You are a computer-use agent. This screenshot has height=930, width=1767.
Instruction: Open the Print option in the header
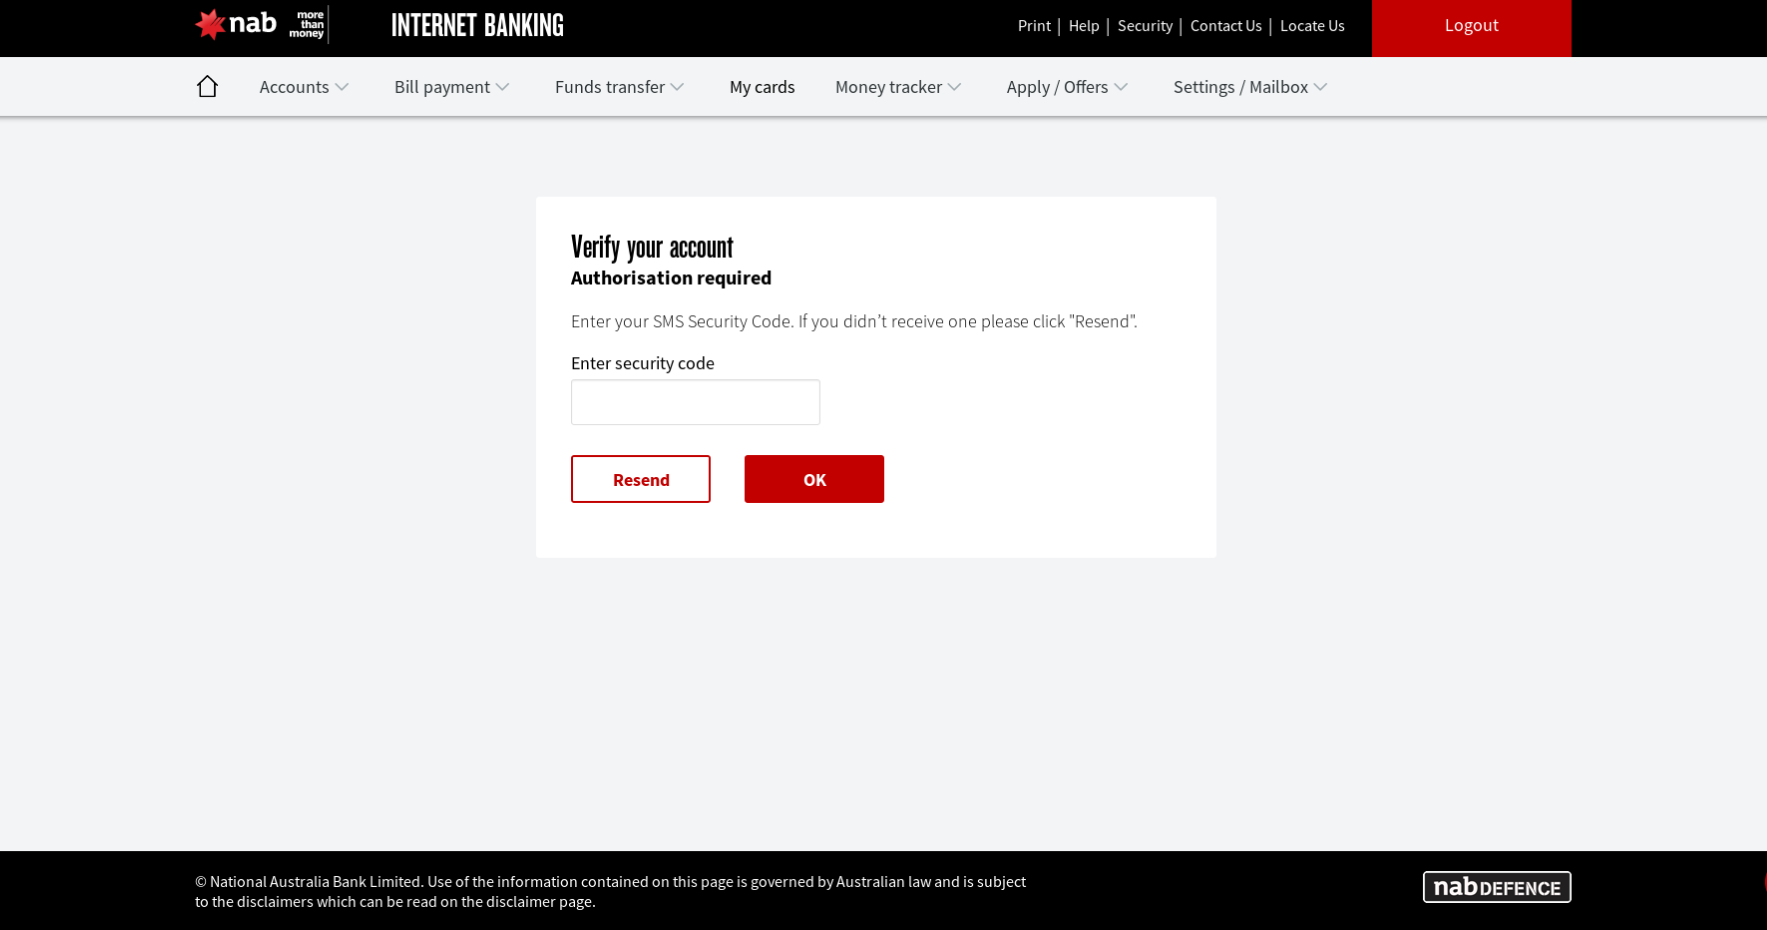[1034, 26]
